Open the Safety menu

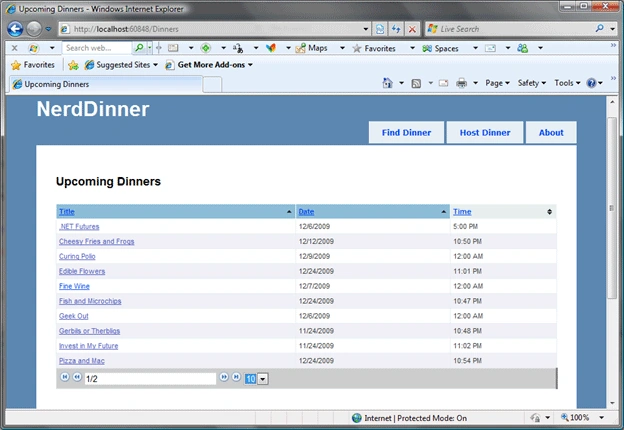(x=532, y=83)
